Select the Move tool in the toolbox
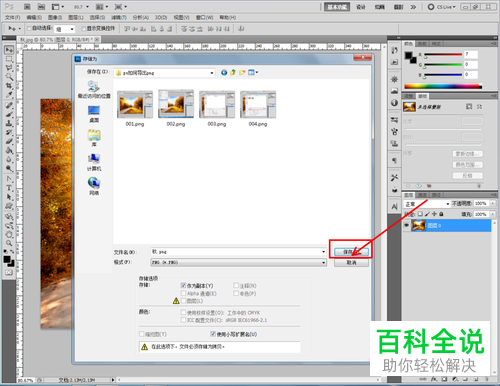The image size is (500, 386). (9, 50)
